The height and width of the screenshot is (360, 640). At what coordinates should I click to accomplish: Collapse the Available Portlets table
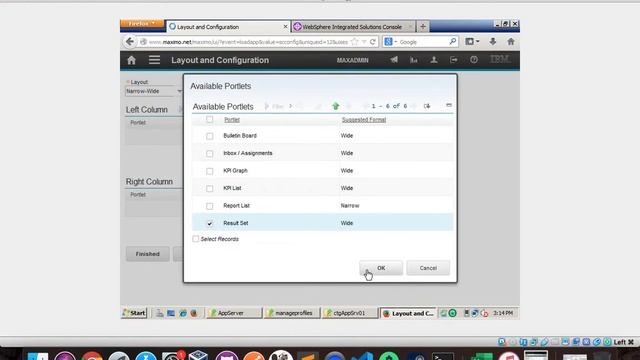[449, 105]
